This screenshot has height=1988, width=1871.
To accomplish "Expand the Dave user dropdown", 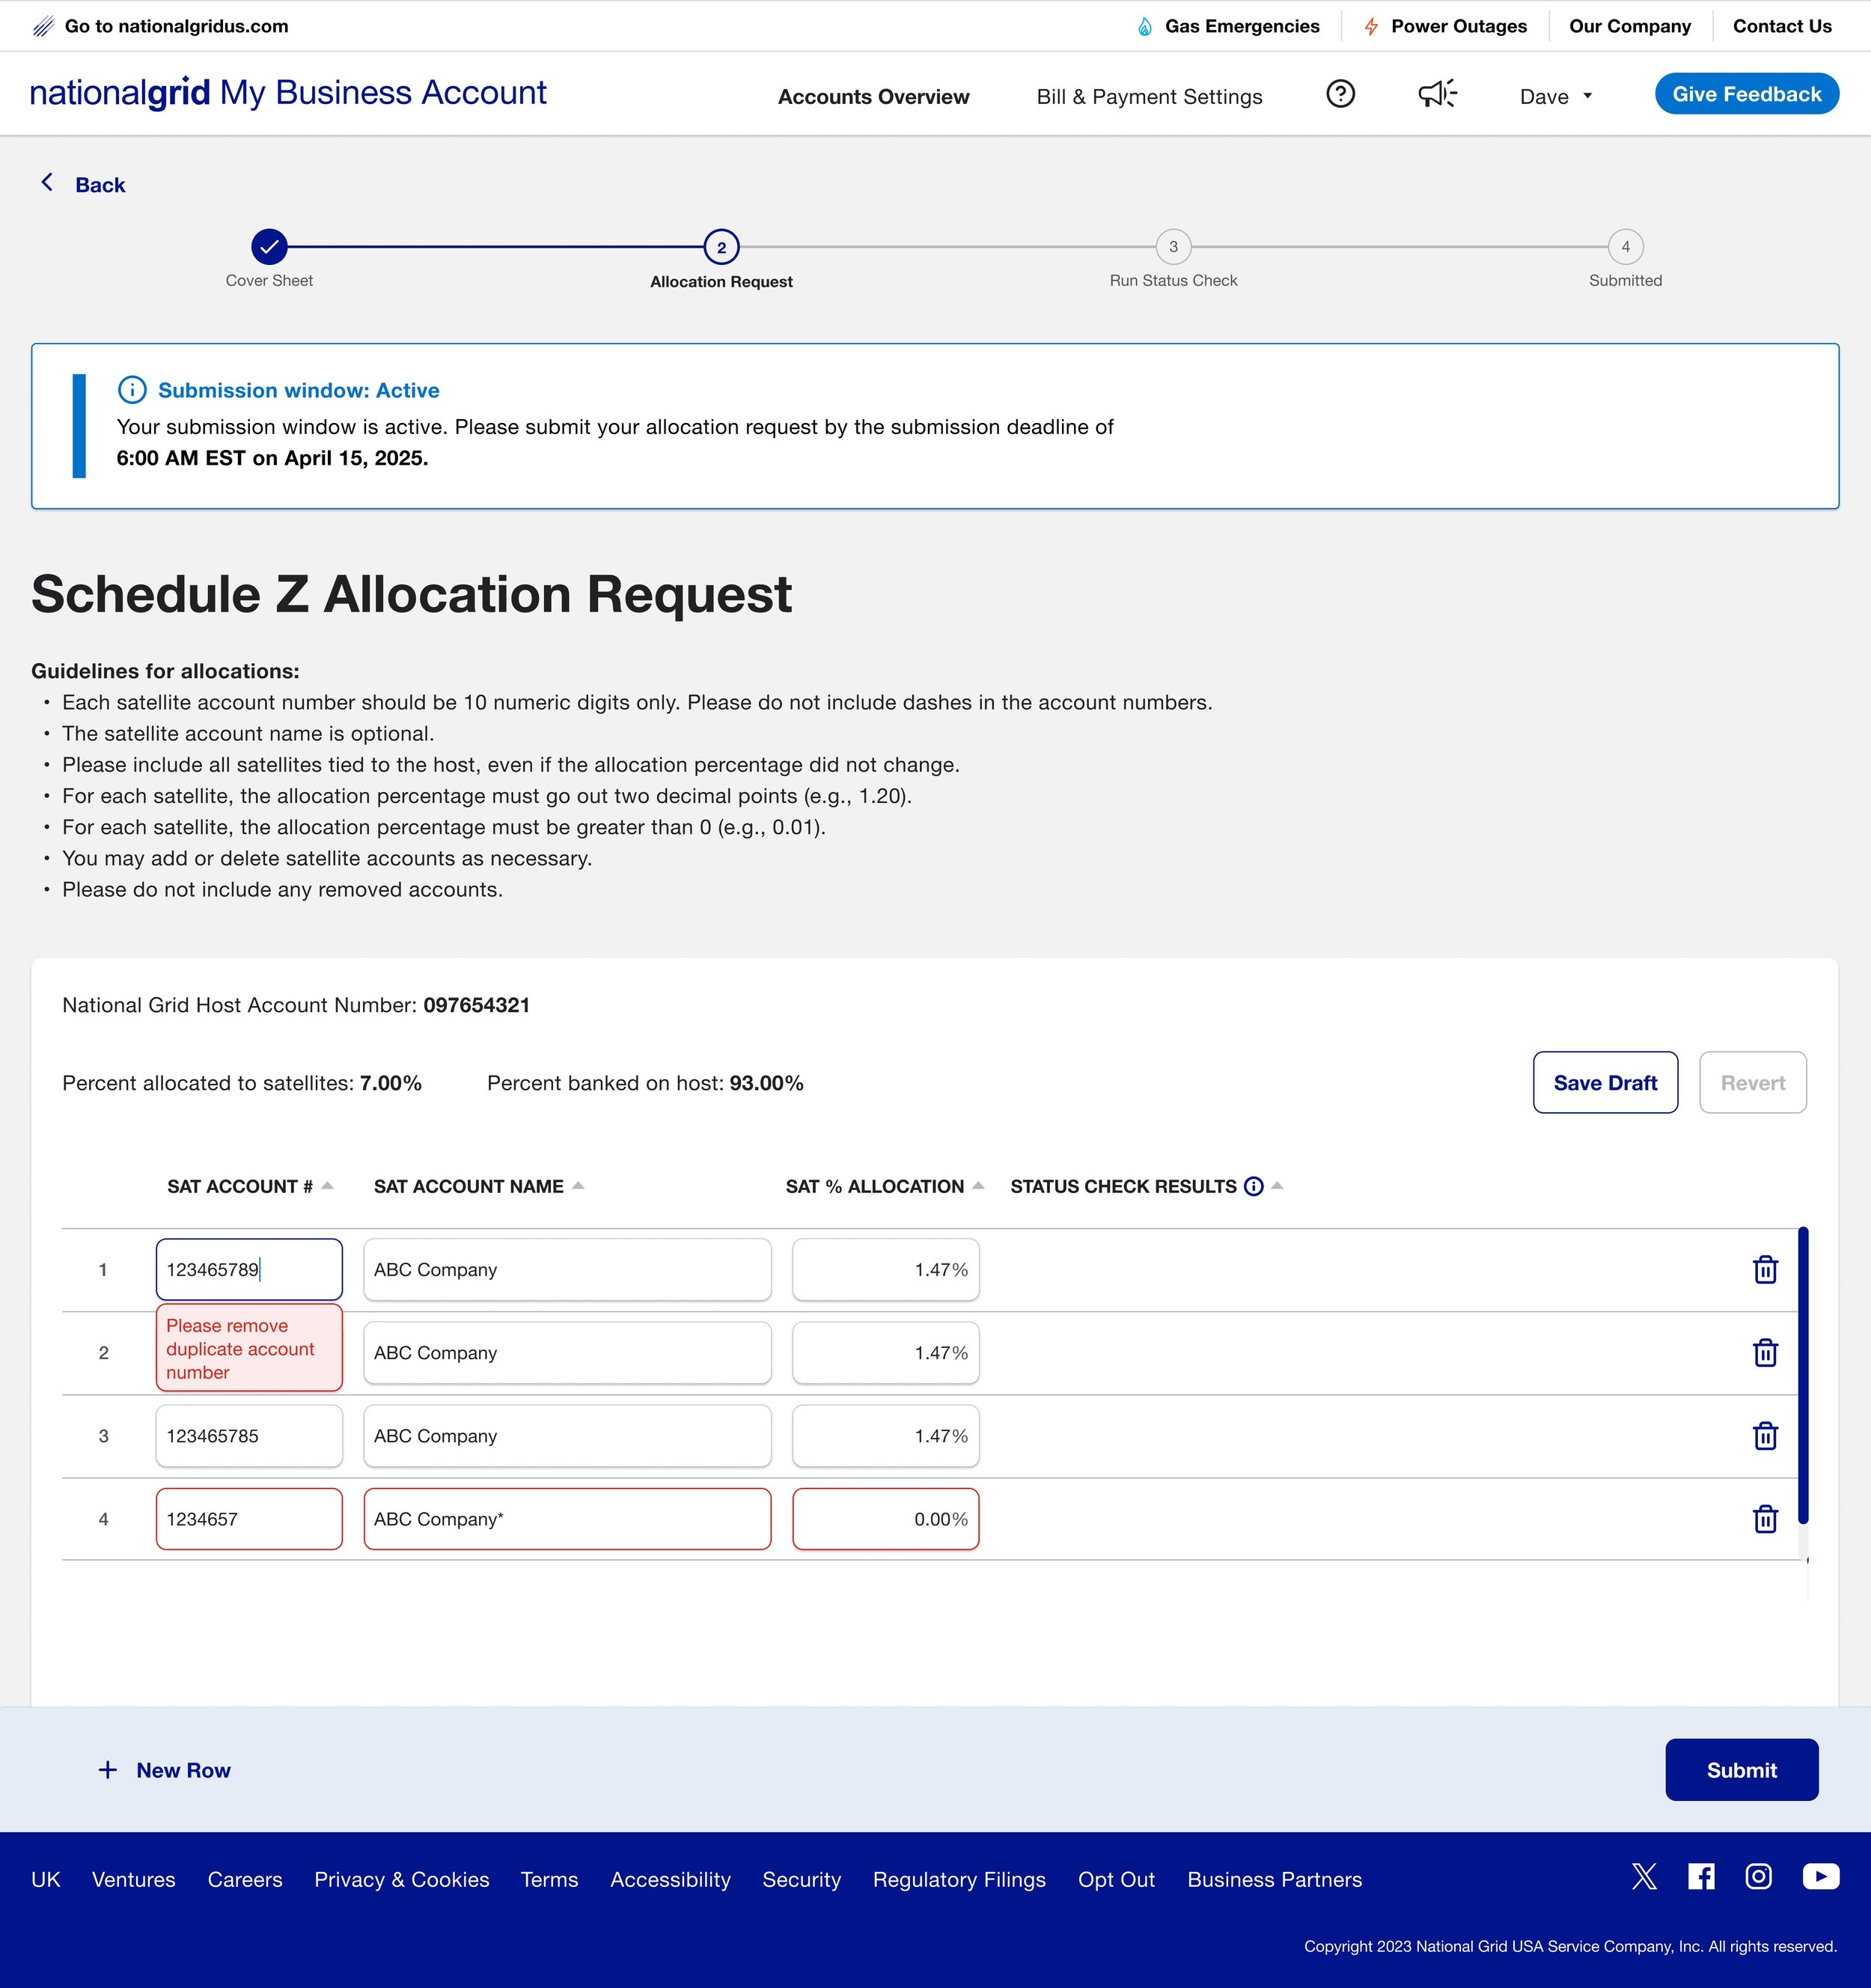I will pos(1555,97).
